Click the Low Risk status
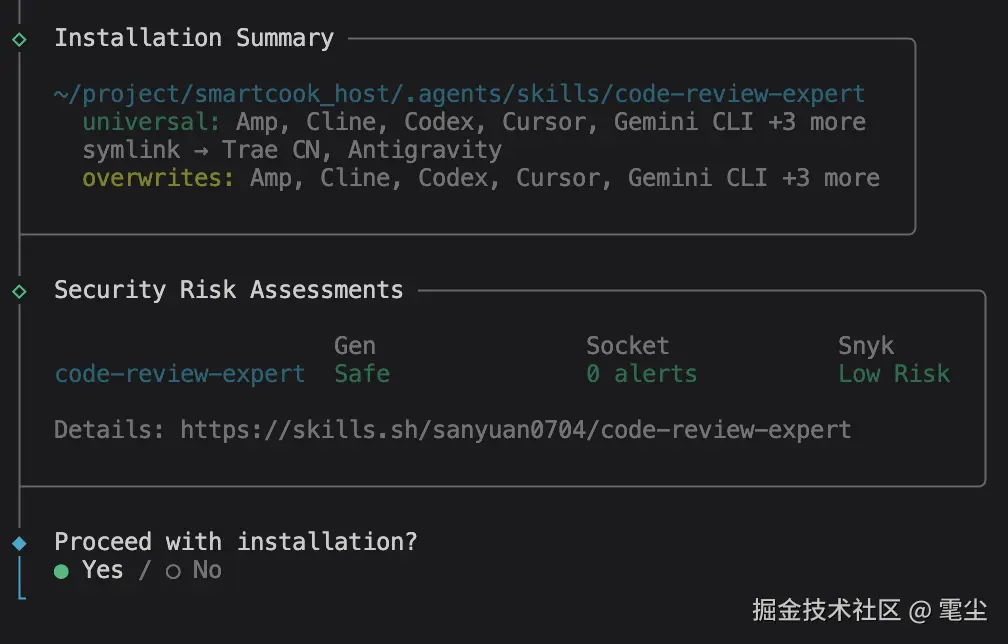This screenshot has width=1008, height=644. point(893,374)
